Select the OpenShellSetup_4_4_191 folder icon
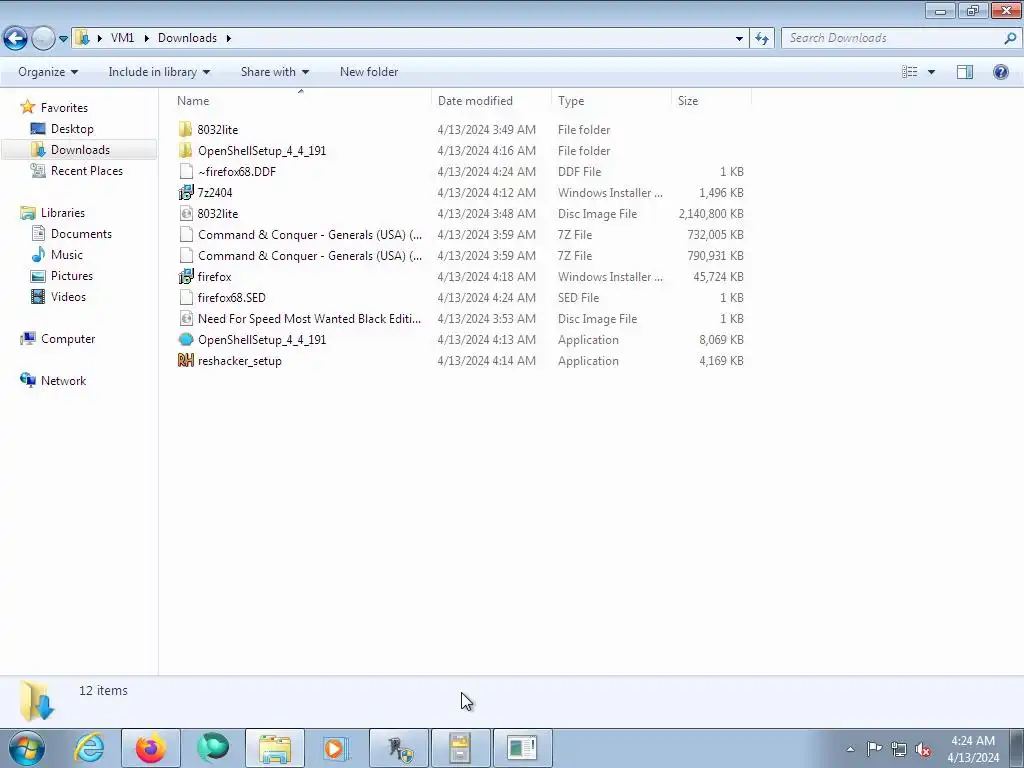Screen dimensions: 1024x768 click(185, 150)
